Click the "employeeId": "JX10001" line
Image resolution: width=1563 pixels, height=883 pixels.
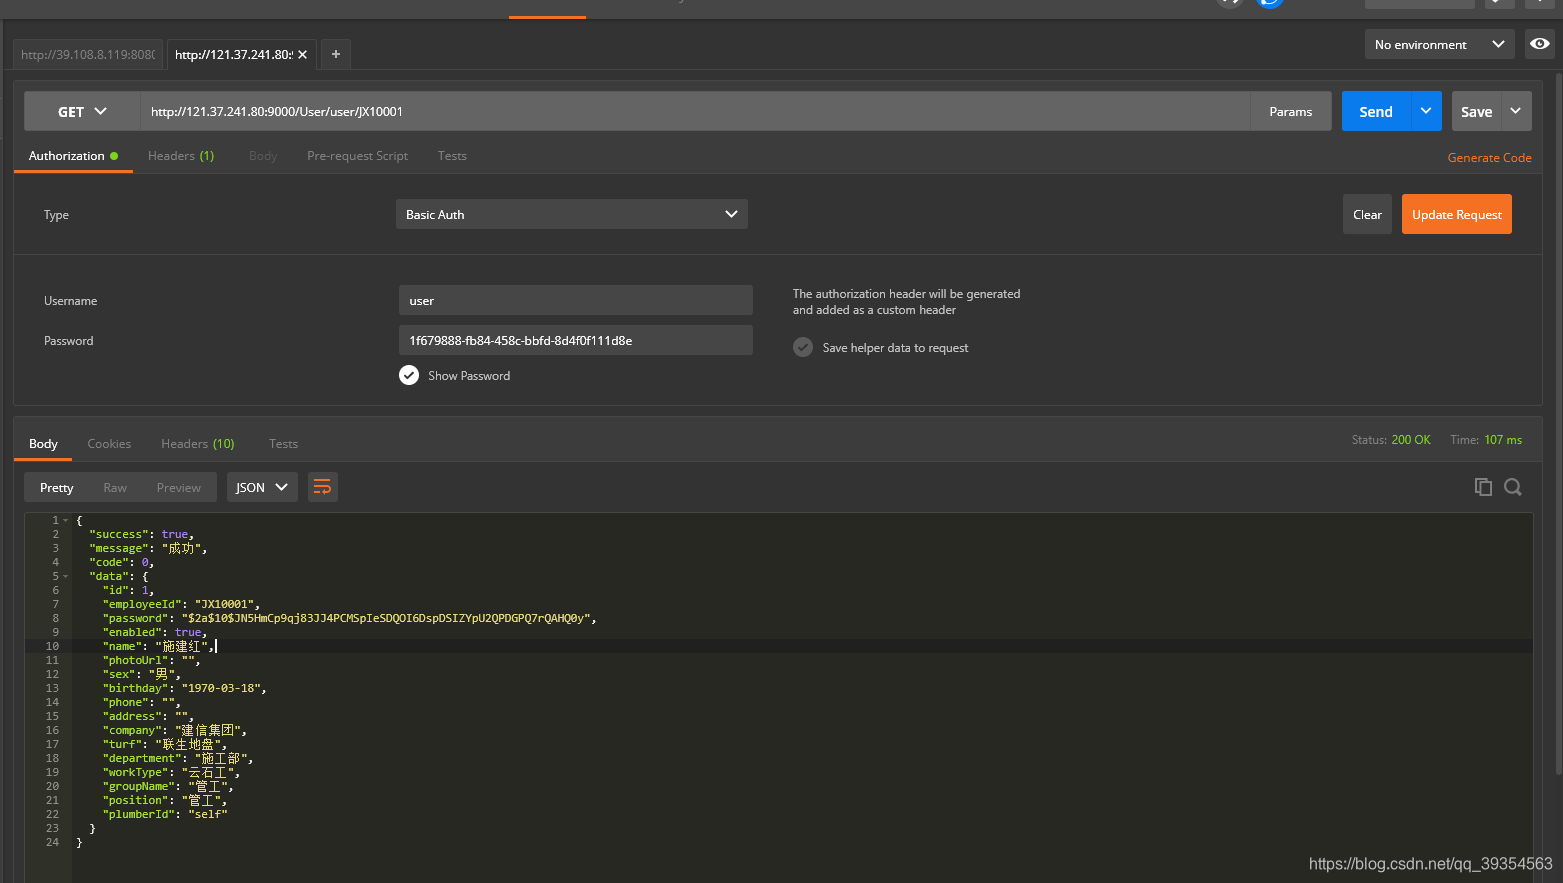pyautogui.click(x=181, y=604)
